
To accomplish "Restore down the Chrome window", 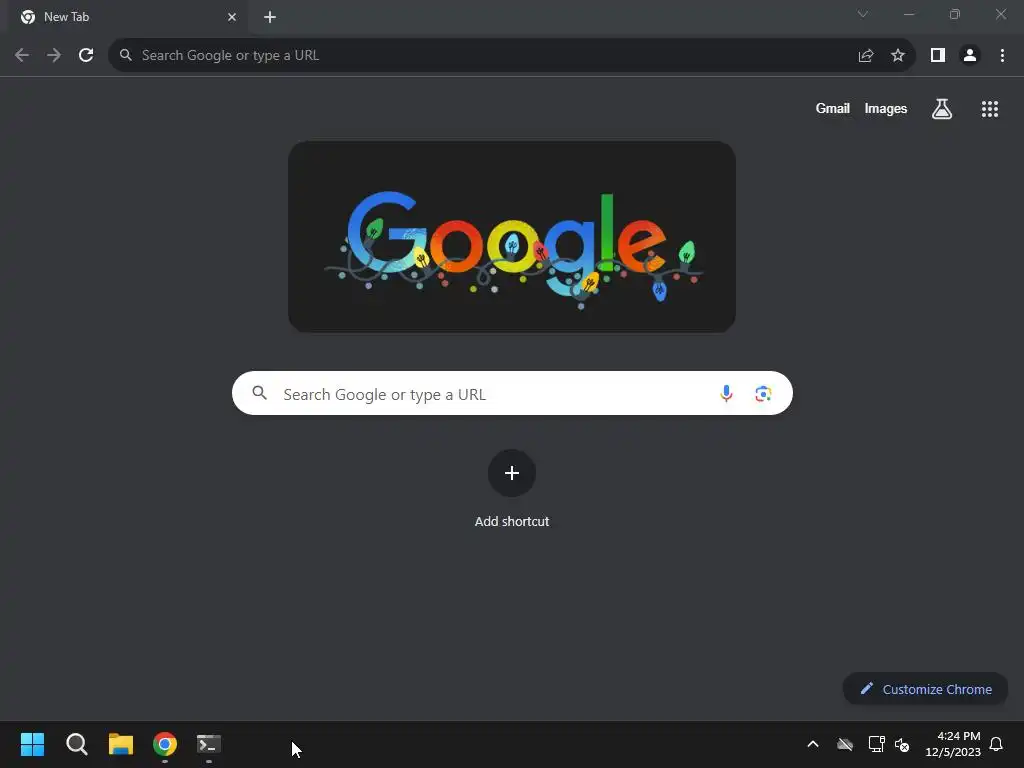I will [955, 14].
